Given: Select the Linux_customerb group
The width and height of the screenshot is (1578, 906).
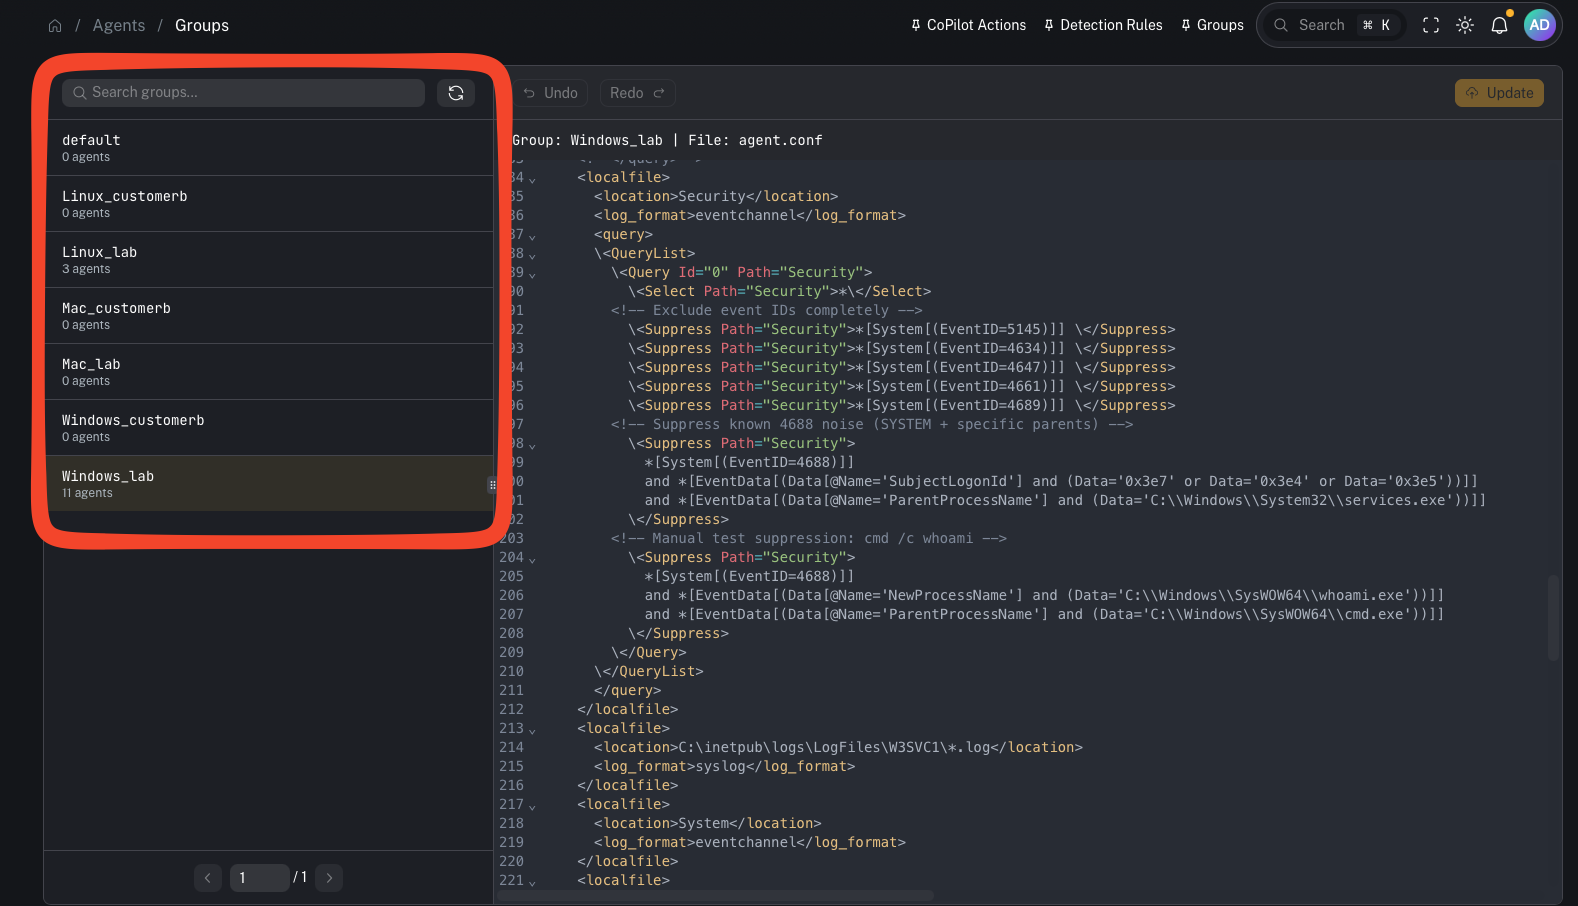Looking at the screenshot, I should pyautogui.click(x=268, y=204).
